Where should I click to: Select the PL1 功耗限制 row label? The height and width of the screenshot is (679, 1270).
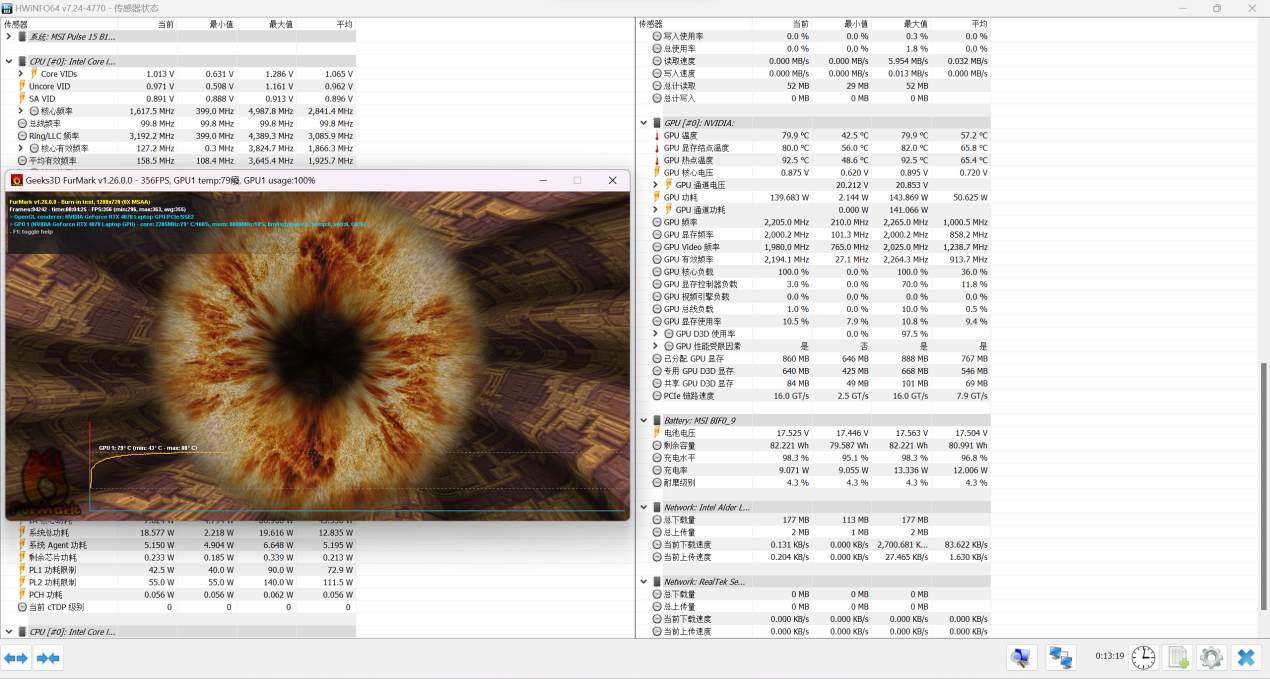point(52,570)
